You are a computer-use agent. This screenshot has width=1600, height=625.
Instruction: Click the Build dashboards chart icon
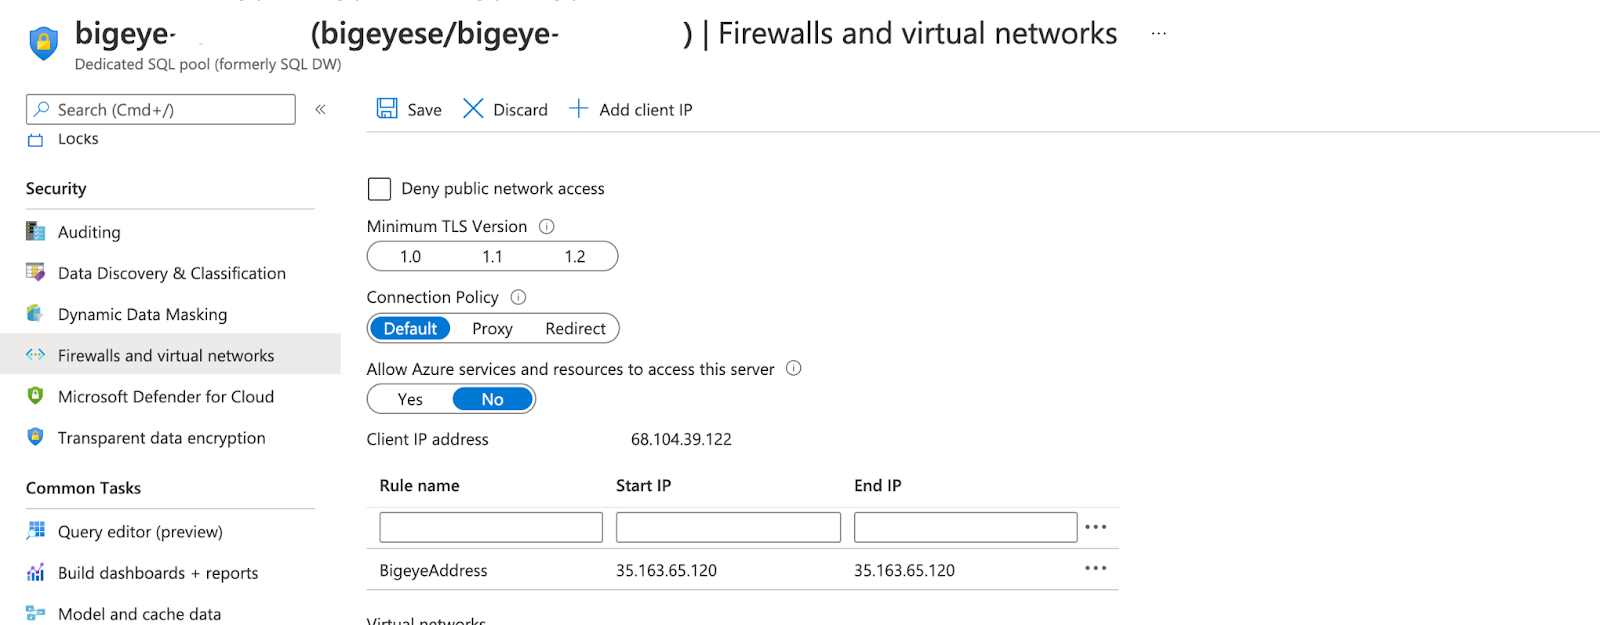click(x=36, y=572)
